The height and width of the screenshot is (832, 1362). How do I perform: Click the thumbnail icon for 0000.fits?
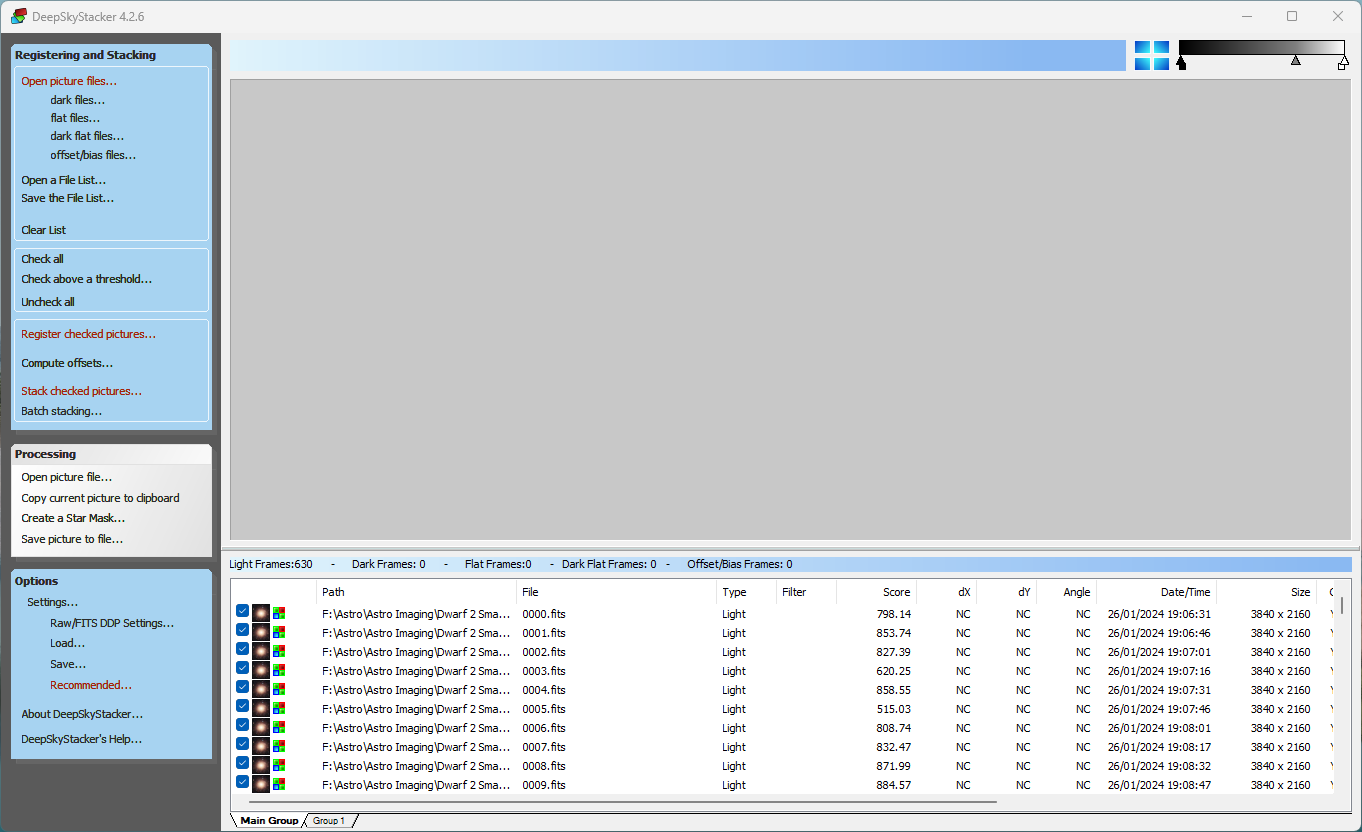(x=261, y=613)
